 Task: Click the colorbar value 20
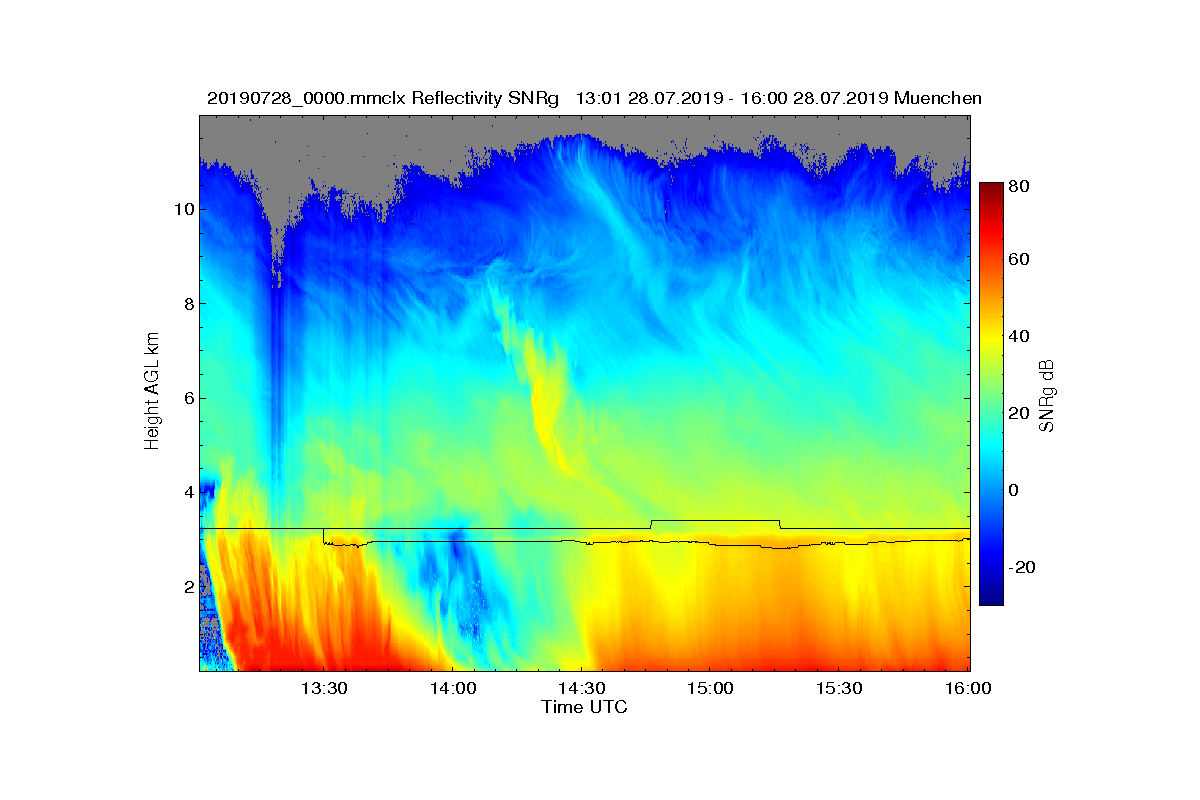point(1020,413)
